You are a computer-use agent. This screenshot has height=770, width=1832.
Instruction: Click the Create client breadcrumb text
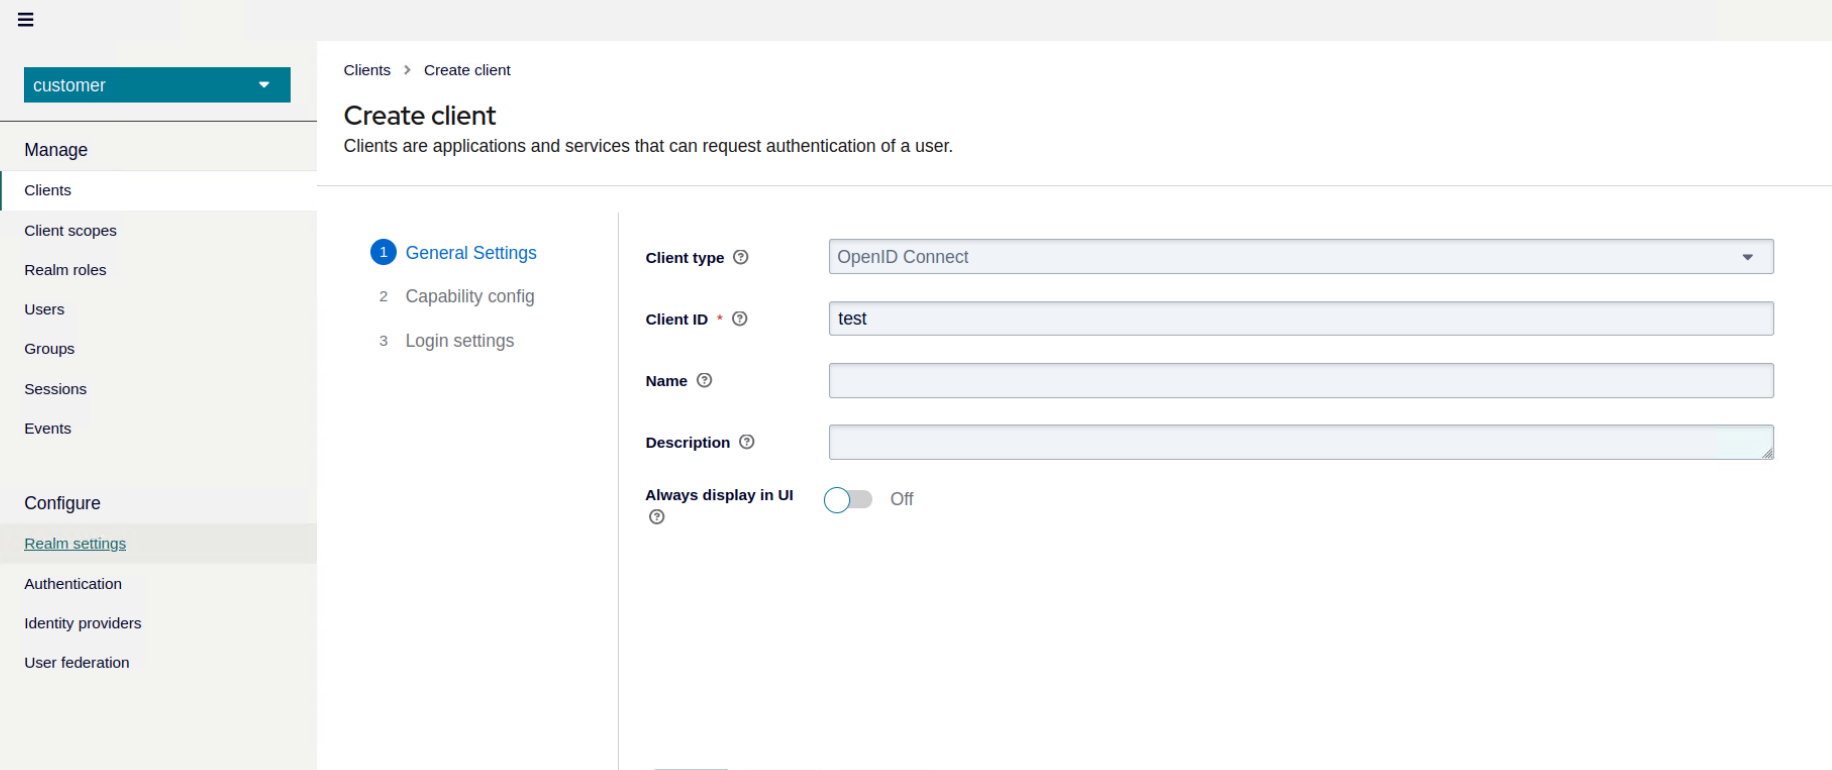467,70
